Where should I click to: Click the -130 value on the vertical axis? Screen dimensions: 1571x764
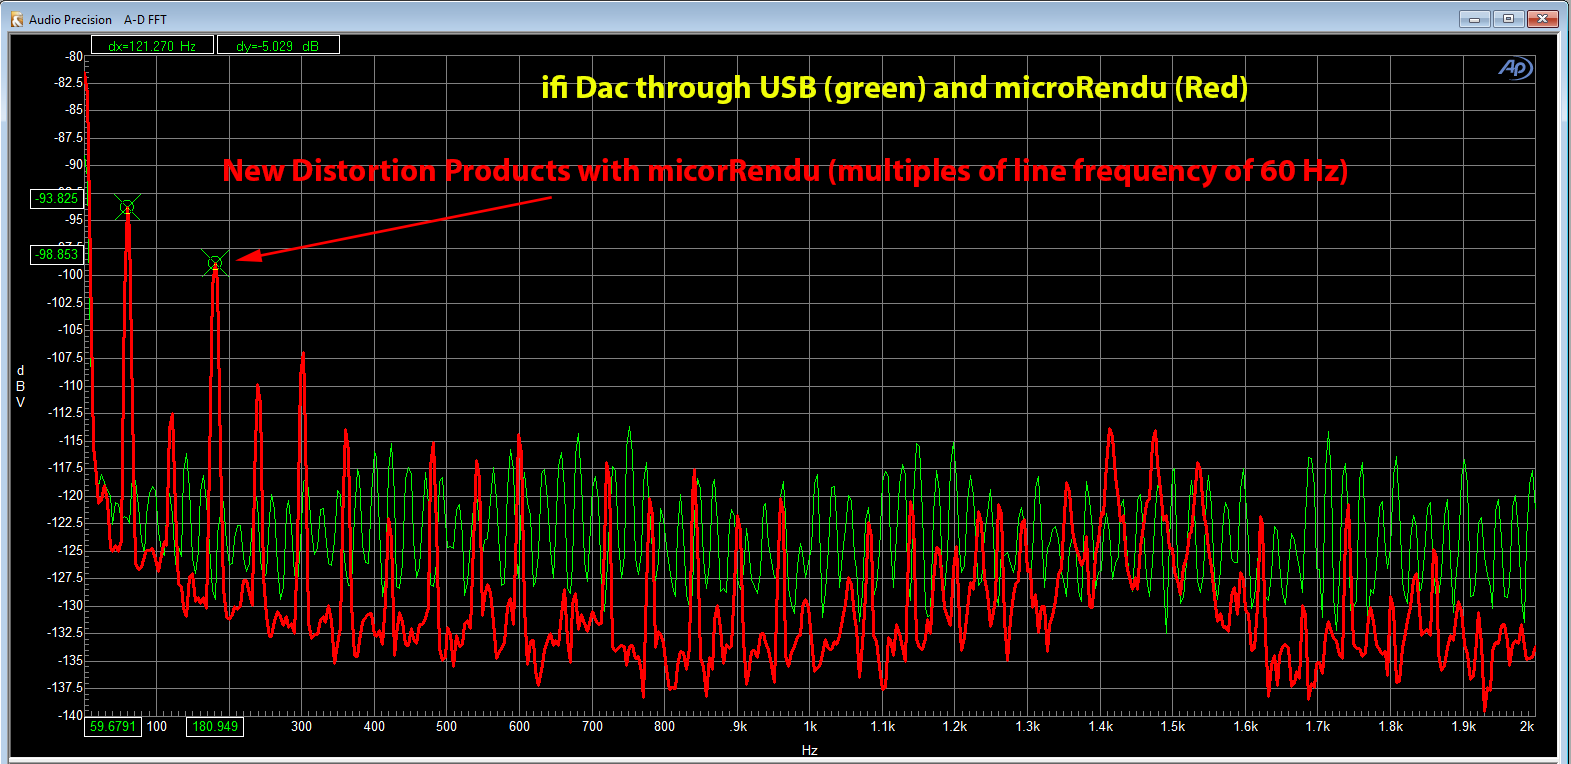(x=70, y=605)
